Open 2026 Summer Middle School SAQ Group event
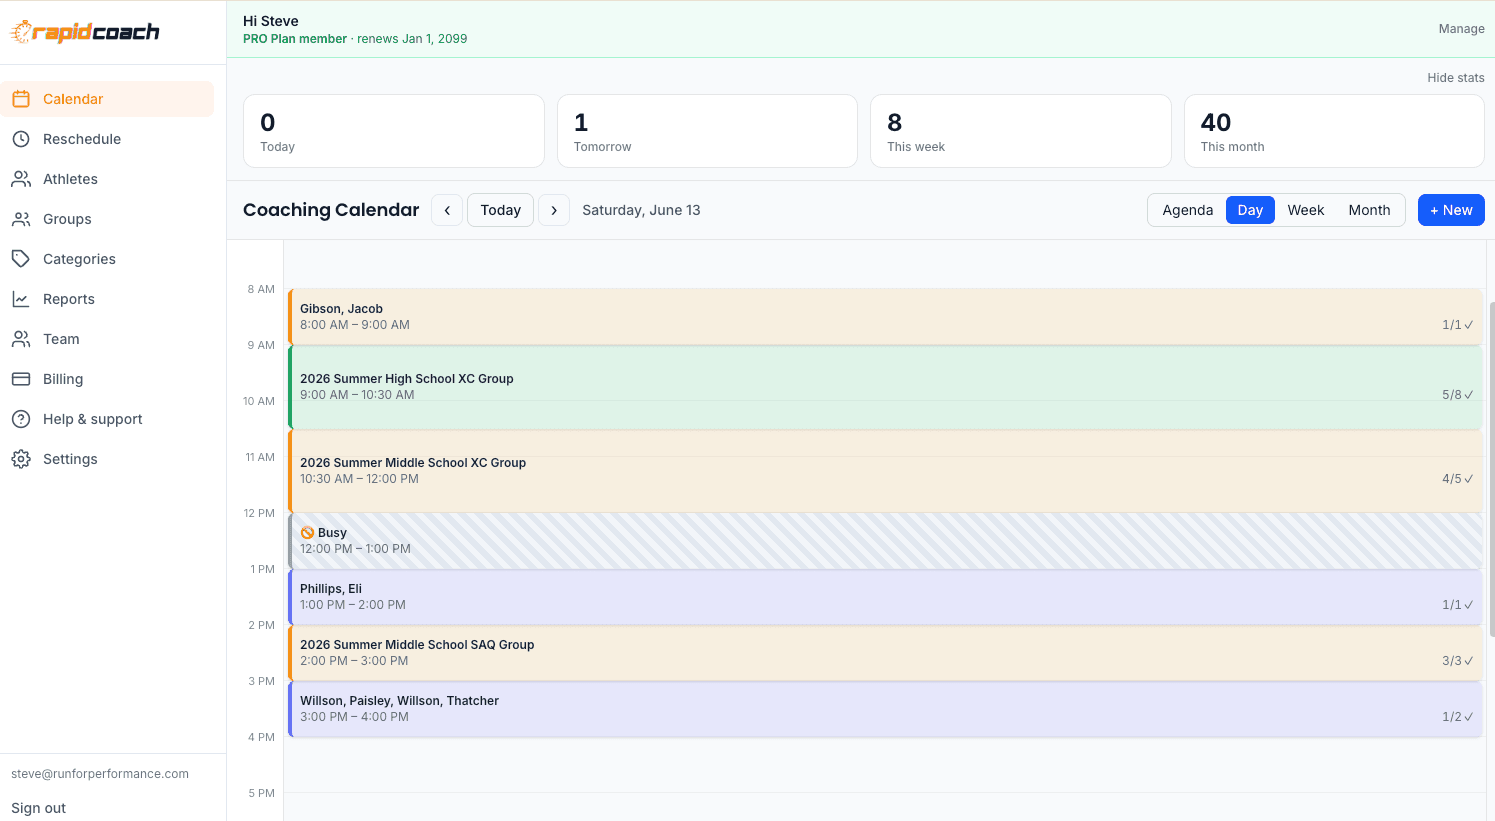This screenshot has height=821, width=1495. point(885,653)
